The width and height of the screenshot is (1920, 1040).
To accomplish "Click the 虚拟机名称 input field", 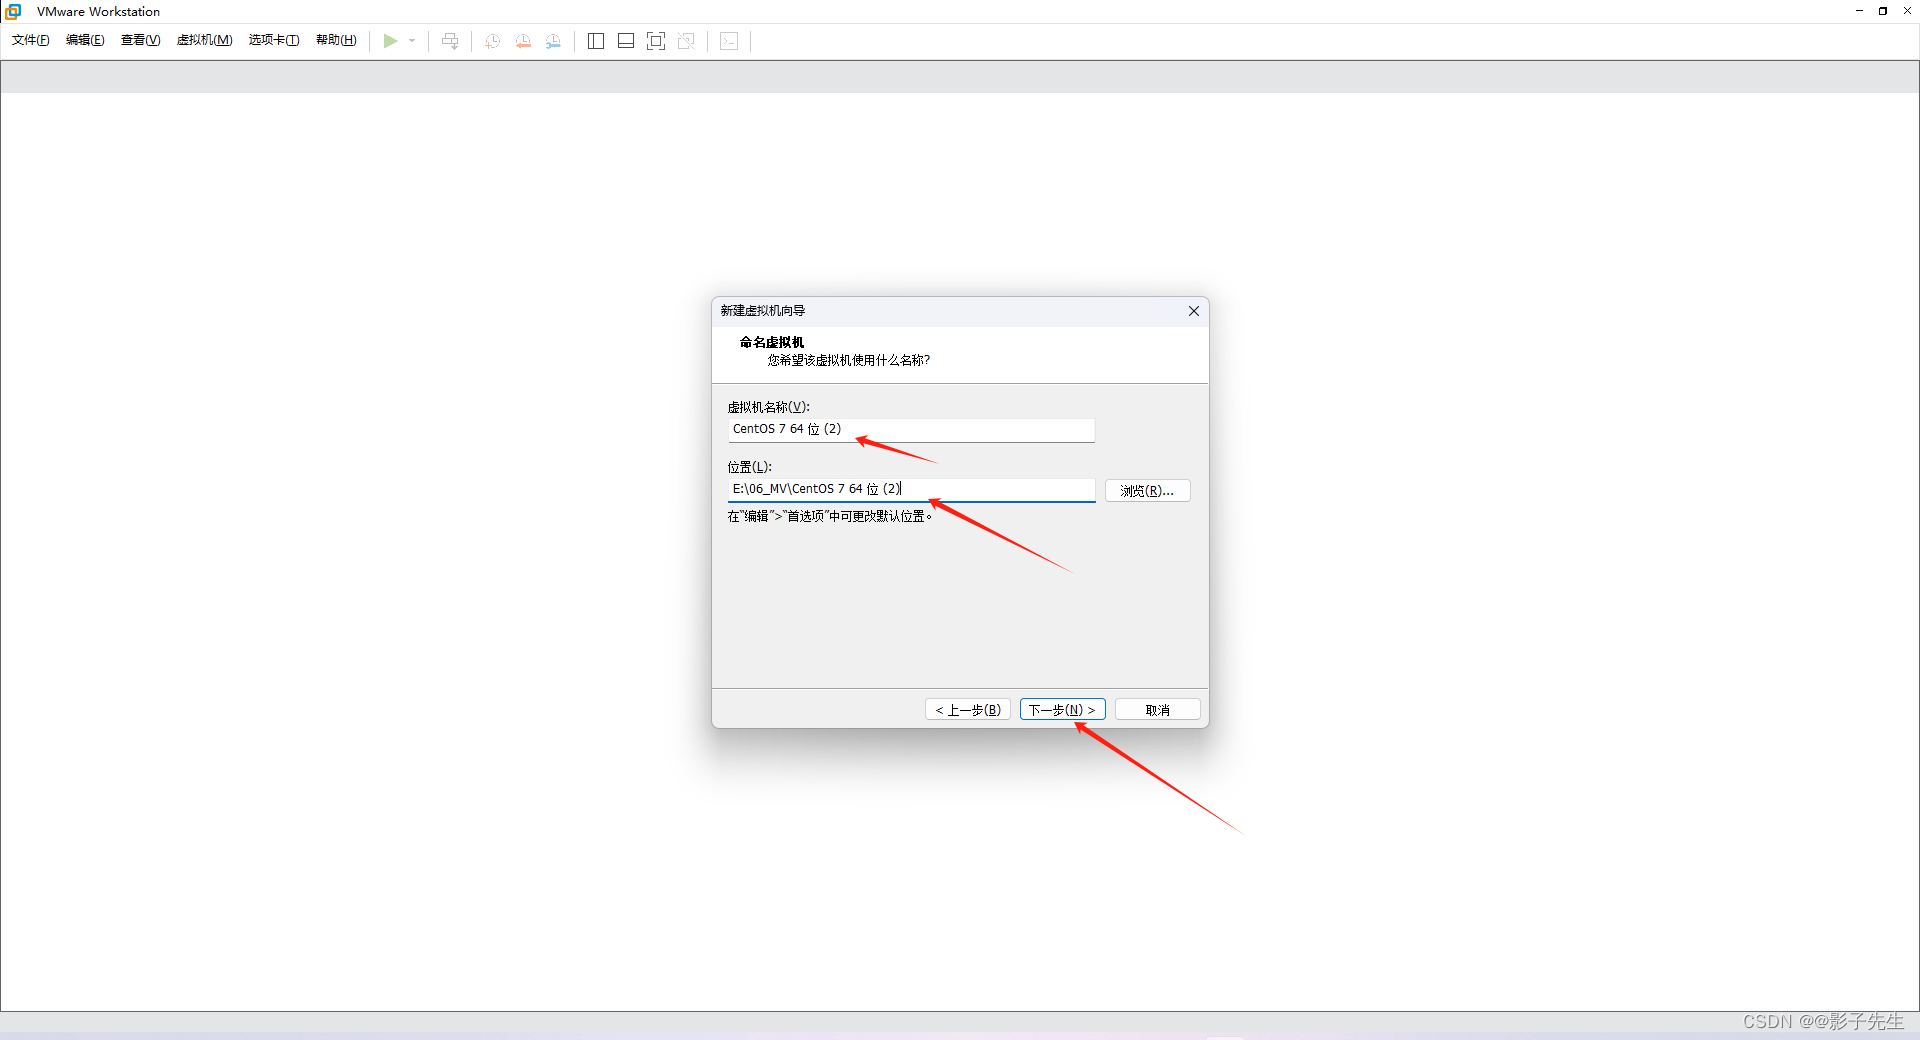I will point(911,430).
